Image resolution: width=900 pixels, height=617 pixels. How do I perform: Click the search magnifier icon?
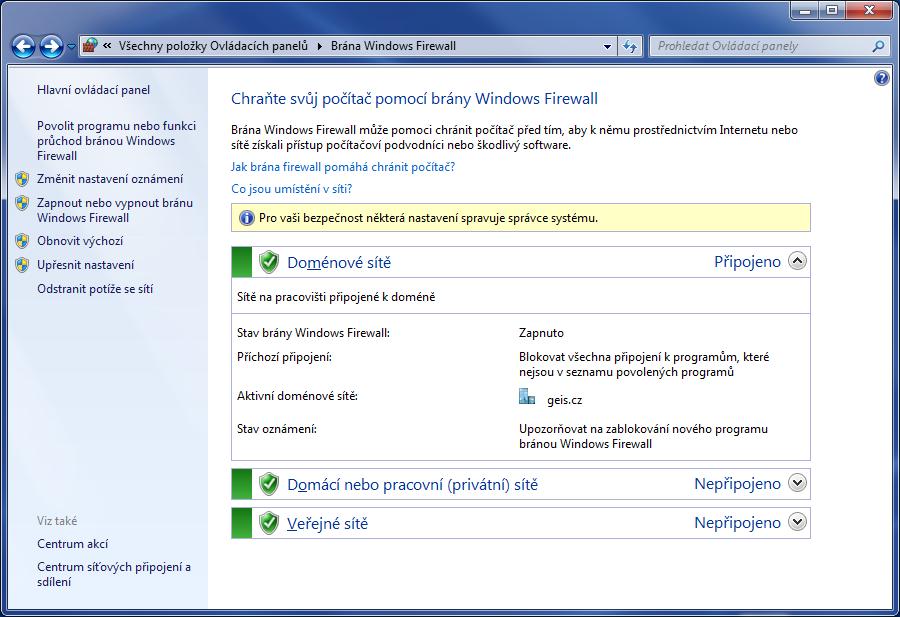[x=878, y=46]
